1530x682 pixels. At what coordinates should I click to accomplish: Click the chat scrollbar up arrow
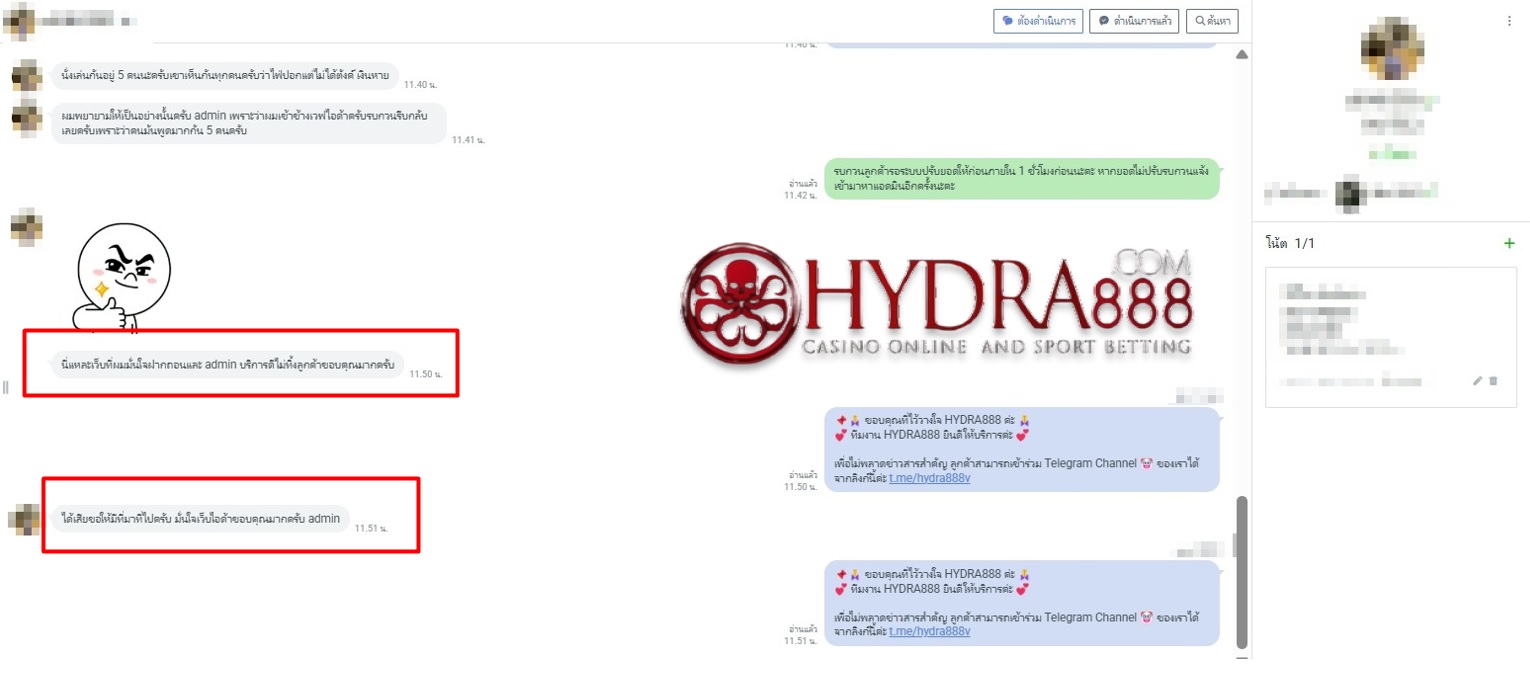pos(1242,54)
